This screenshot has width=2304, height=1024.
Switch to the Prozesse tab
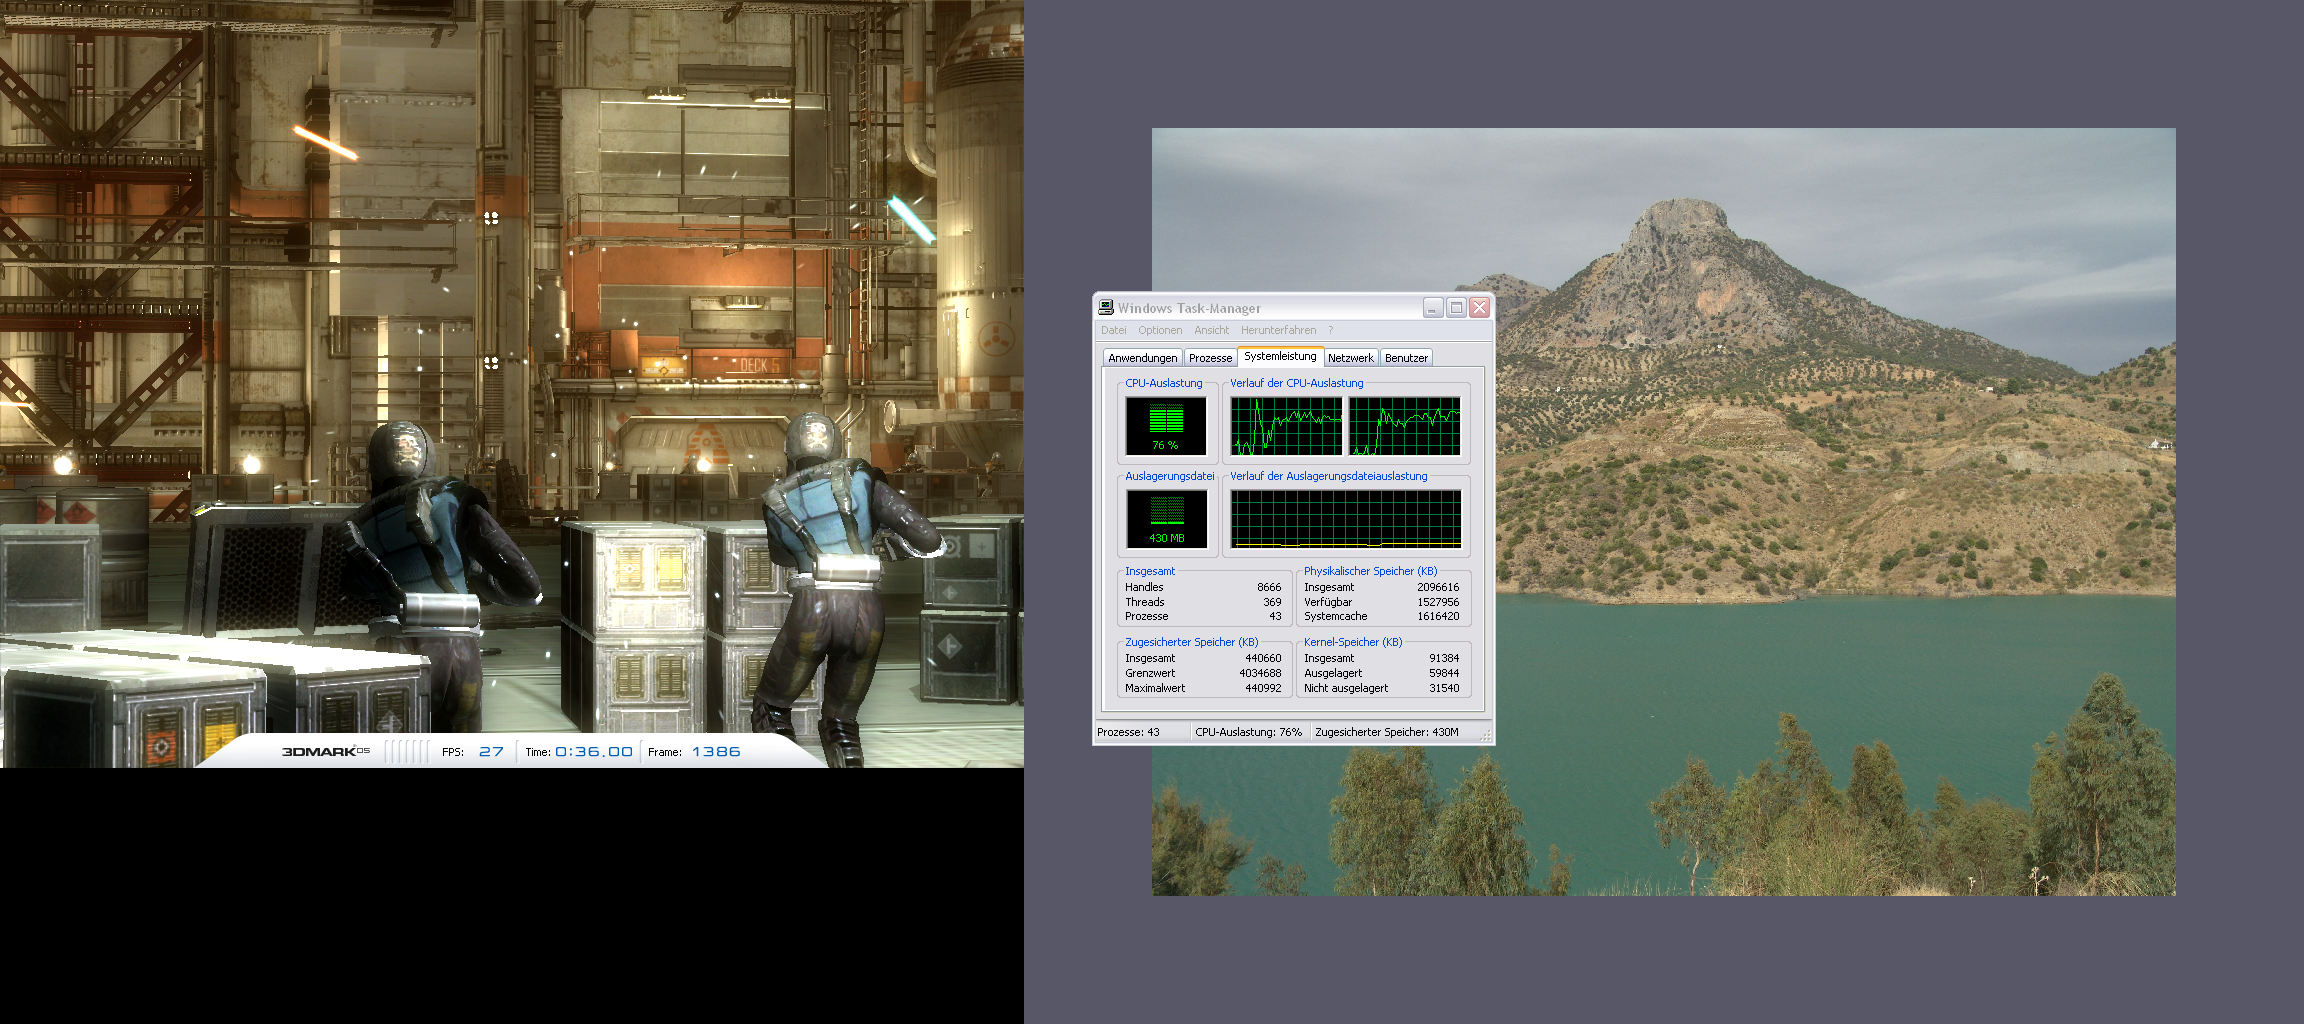click(1210, 358)
